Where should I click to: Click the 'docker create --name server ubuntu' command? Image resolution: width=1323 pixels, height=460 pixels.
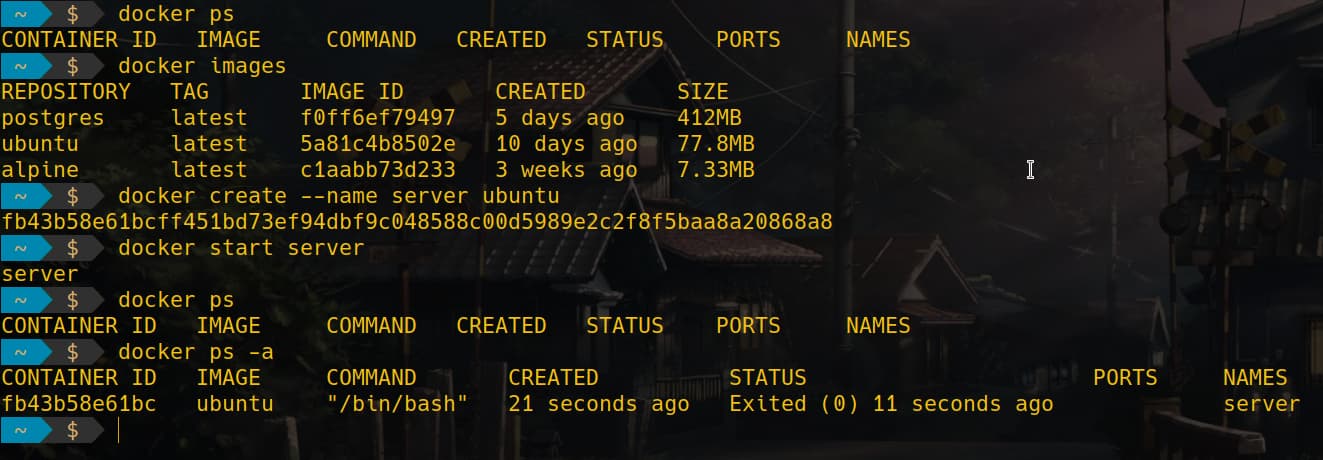338,196
